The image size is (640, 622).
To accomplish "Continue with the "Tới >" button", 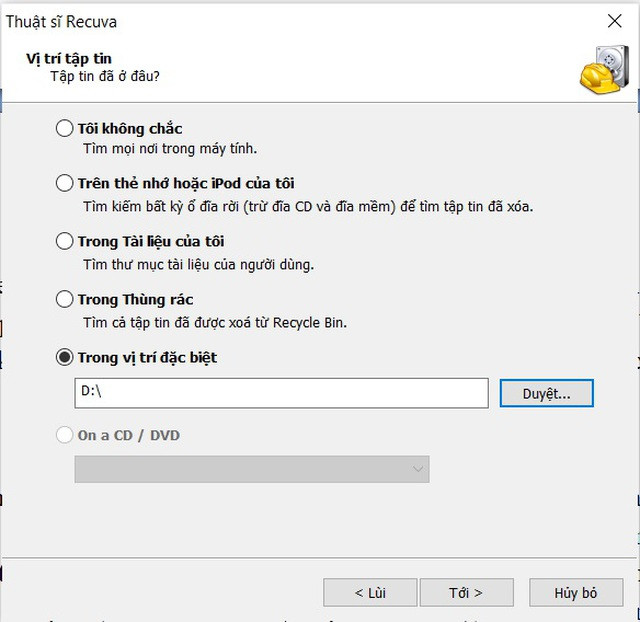I will point(466,593).
